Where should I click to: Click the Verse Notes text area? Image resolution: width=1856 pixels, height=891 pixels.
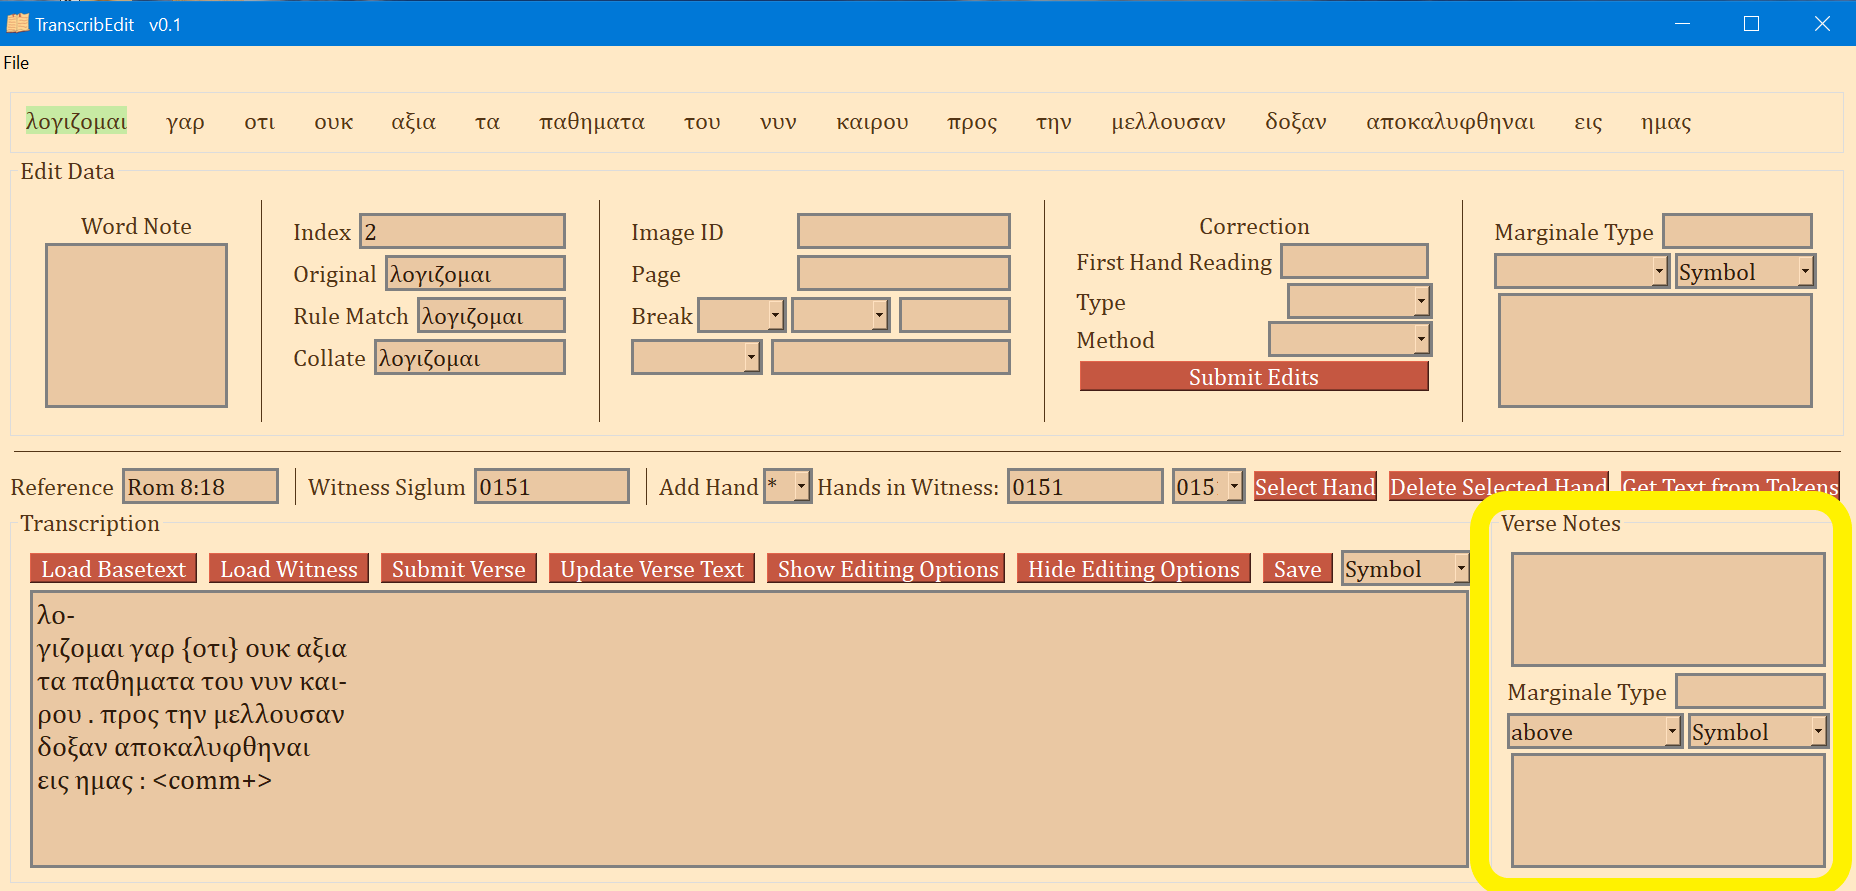[1667, 609]
